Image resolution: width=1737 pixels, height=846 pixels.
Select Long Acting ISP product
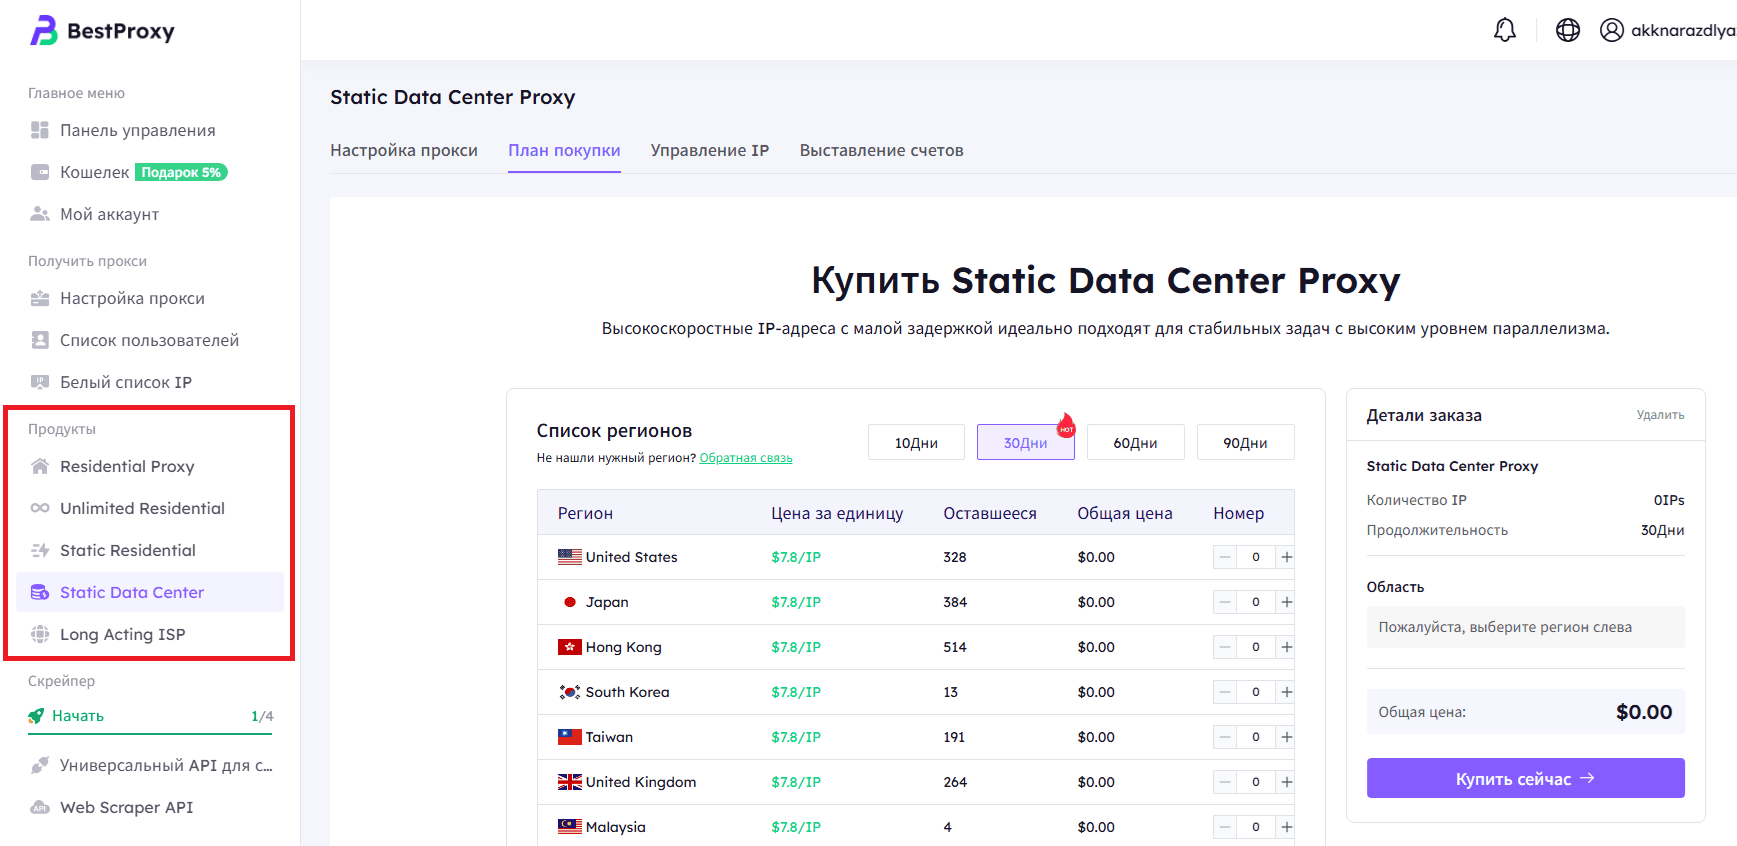[122, 634]
